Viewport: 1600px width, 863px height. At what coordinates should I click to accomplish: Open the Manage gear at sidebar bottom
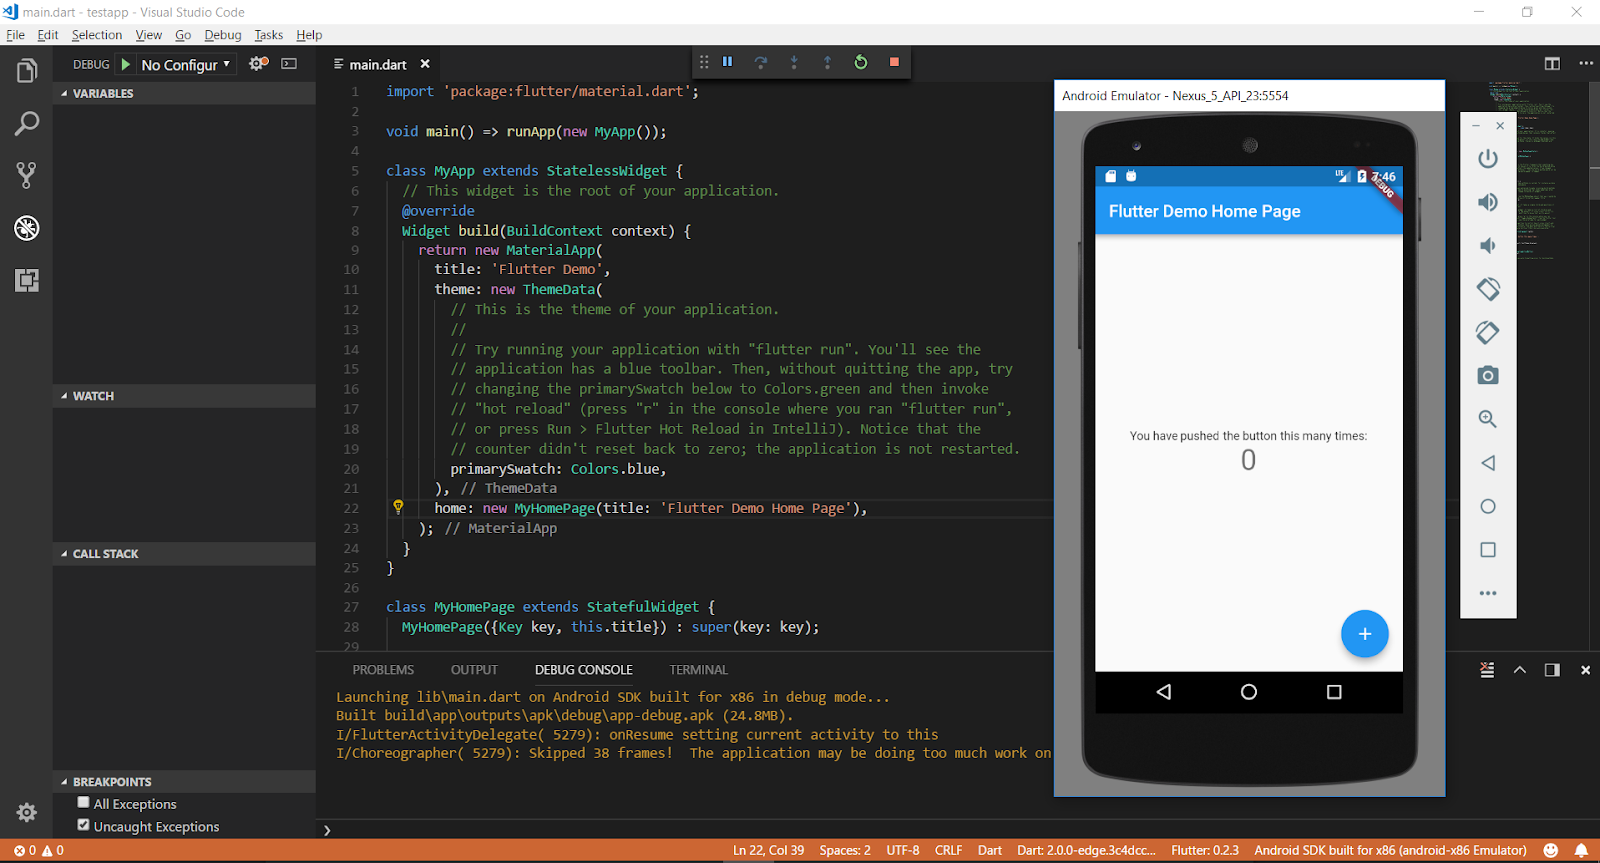(27, 813)
